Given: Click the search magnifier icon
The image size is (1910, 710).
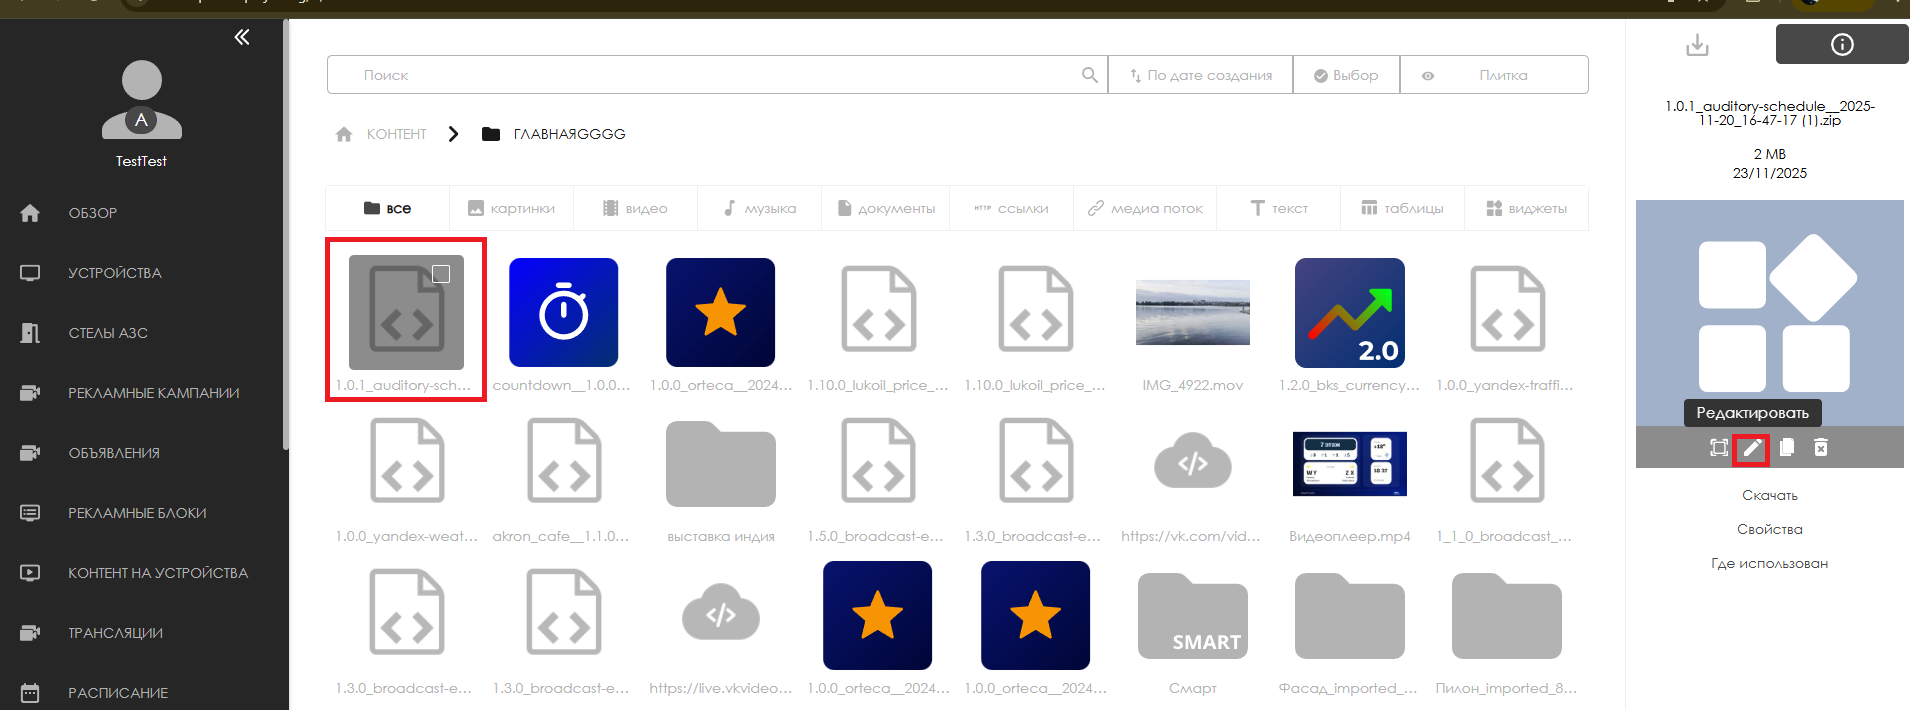Looking at the screenshot, I should [x=1089, y=75].
